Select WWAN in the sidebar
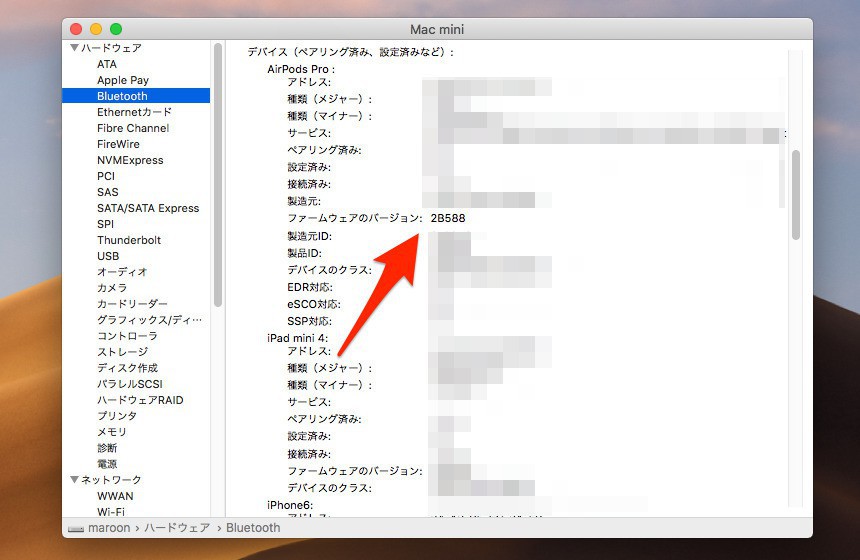The width and height of the screenshot is (860, 560). pyautogui.click(x=115, y=496)
